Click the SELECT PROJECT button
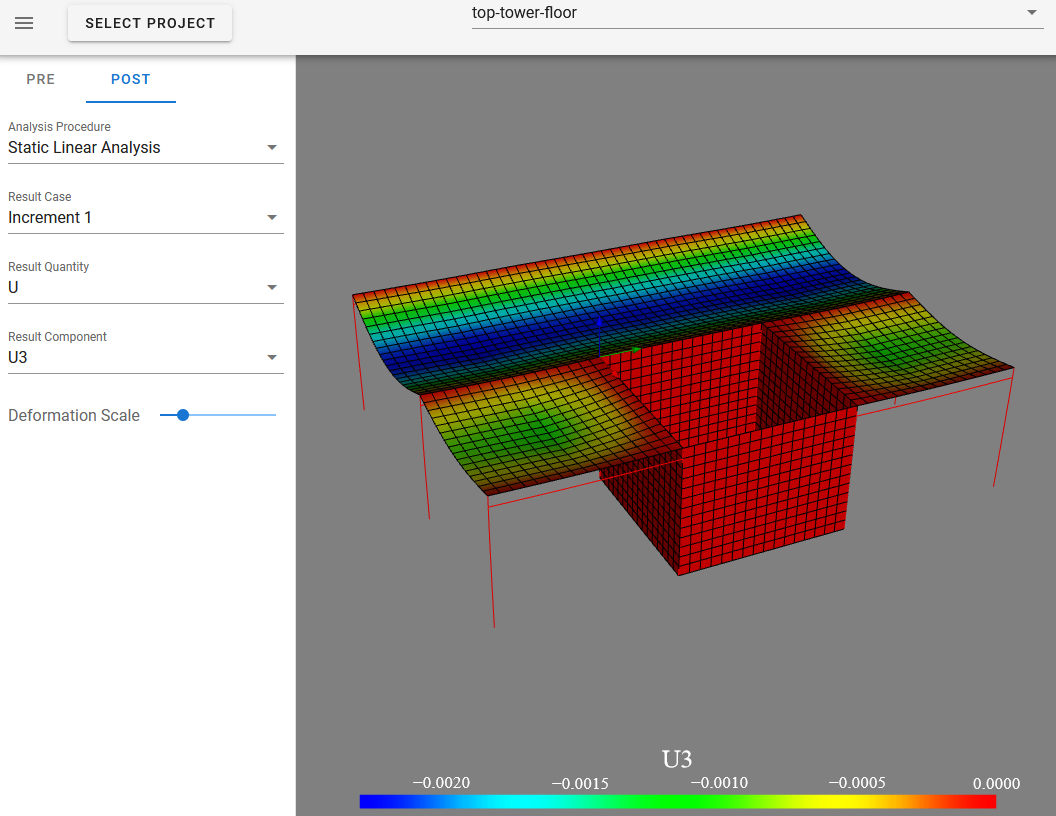The width and height of the screenshot is (1056, 816). point(150,23)
